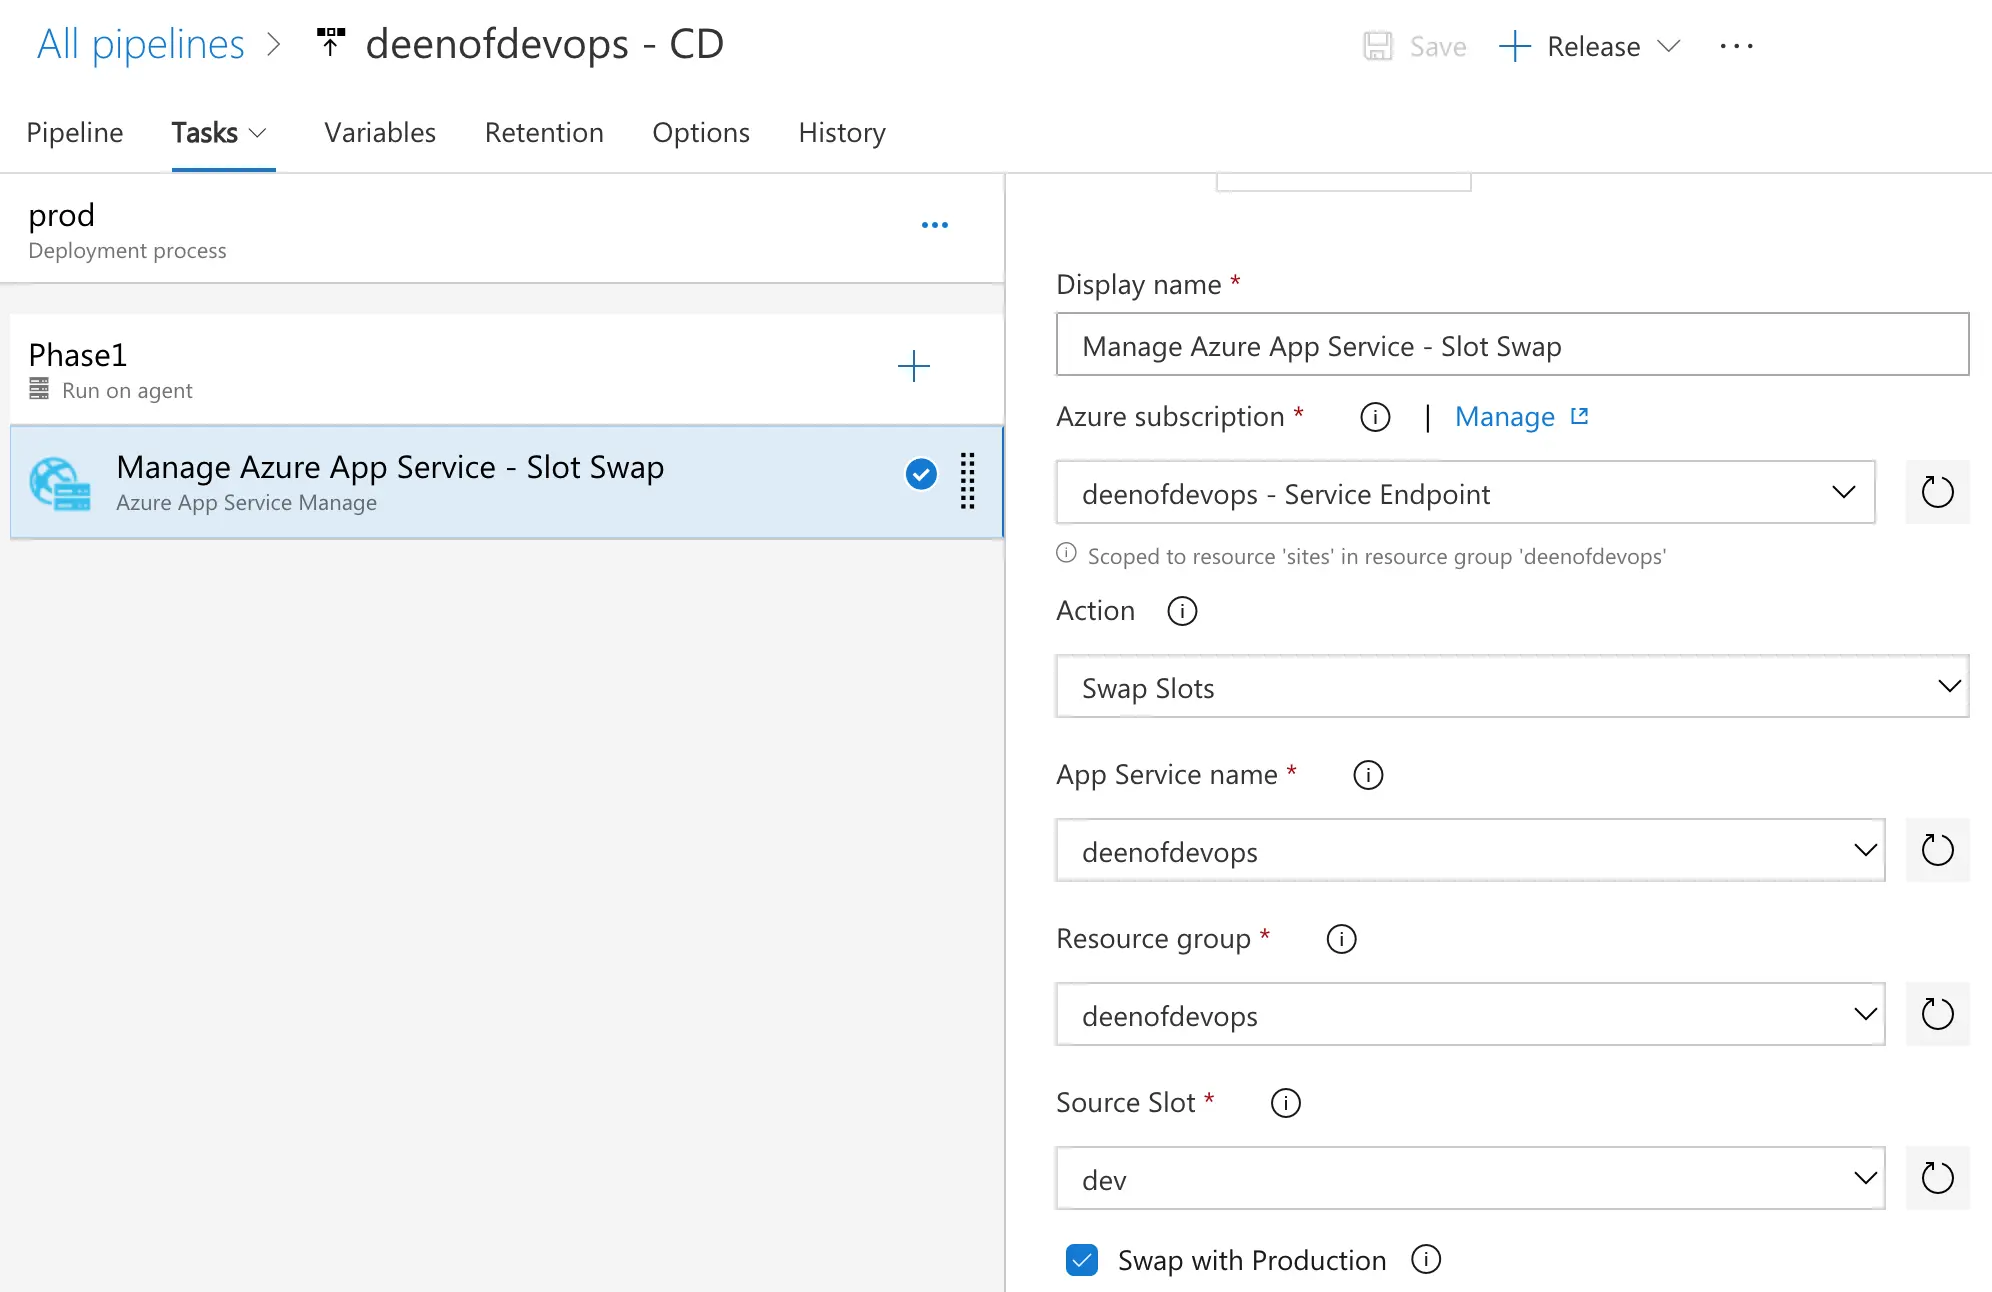Show info for App Service name
1992x1292 pixels.
coord(1368,775)
